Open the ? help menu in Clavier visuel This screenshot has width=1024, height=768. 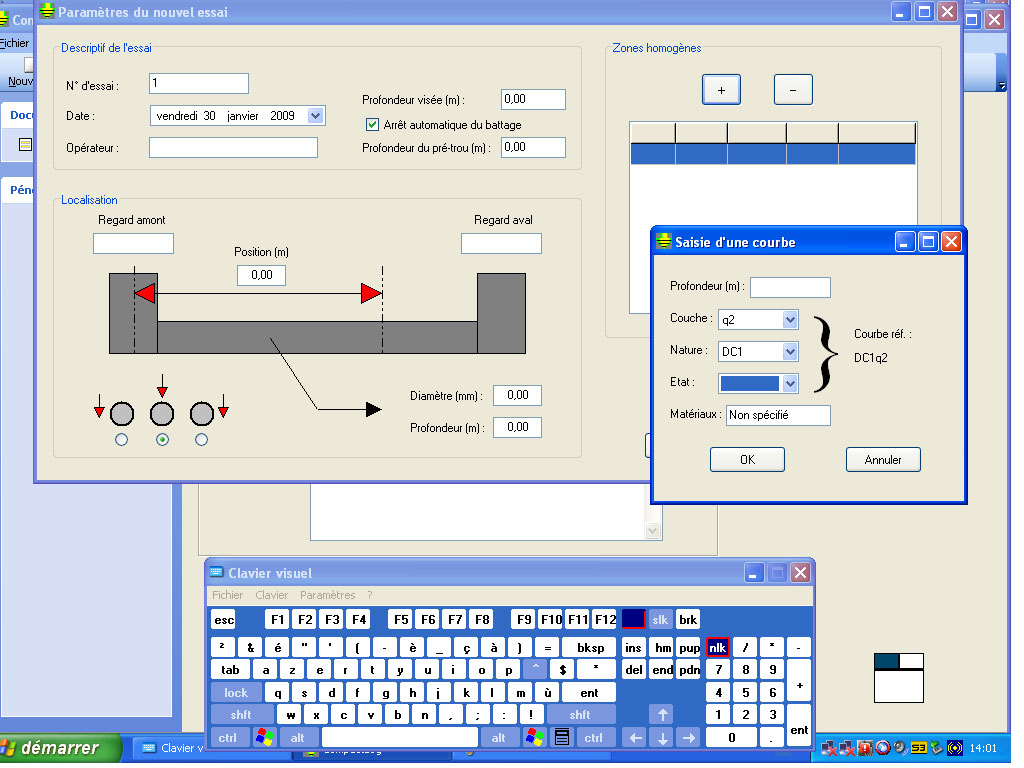pos(370,595)
